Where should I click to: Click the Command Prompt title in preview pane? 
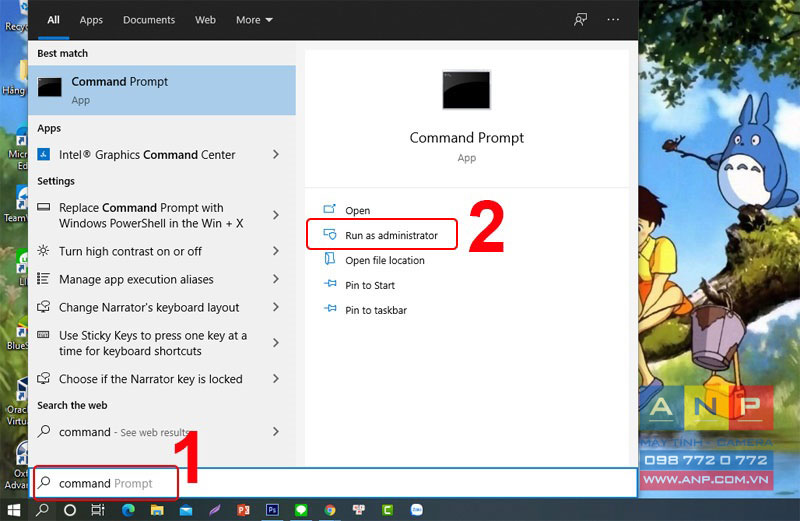click(x=466, y=138)
